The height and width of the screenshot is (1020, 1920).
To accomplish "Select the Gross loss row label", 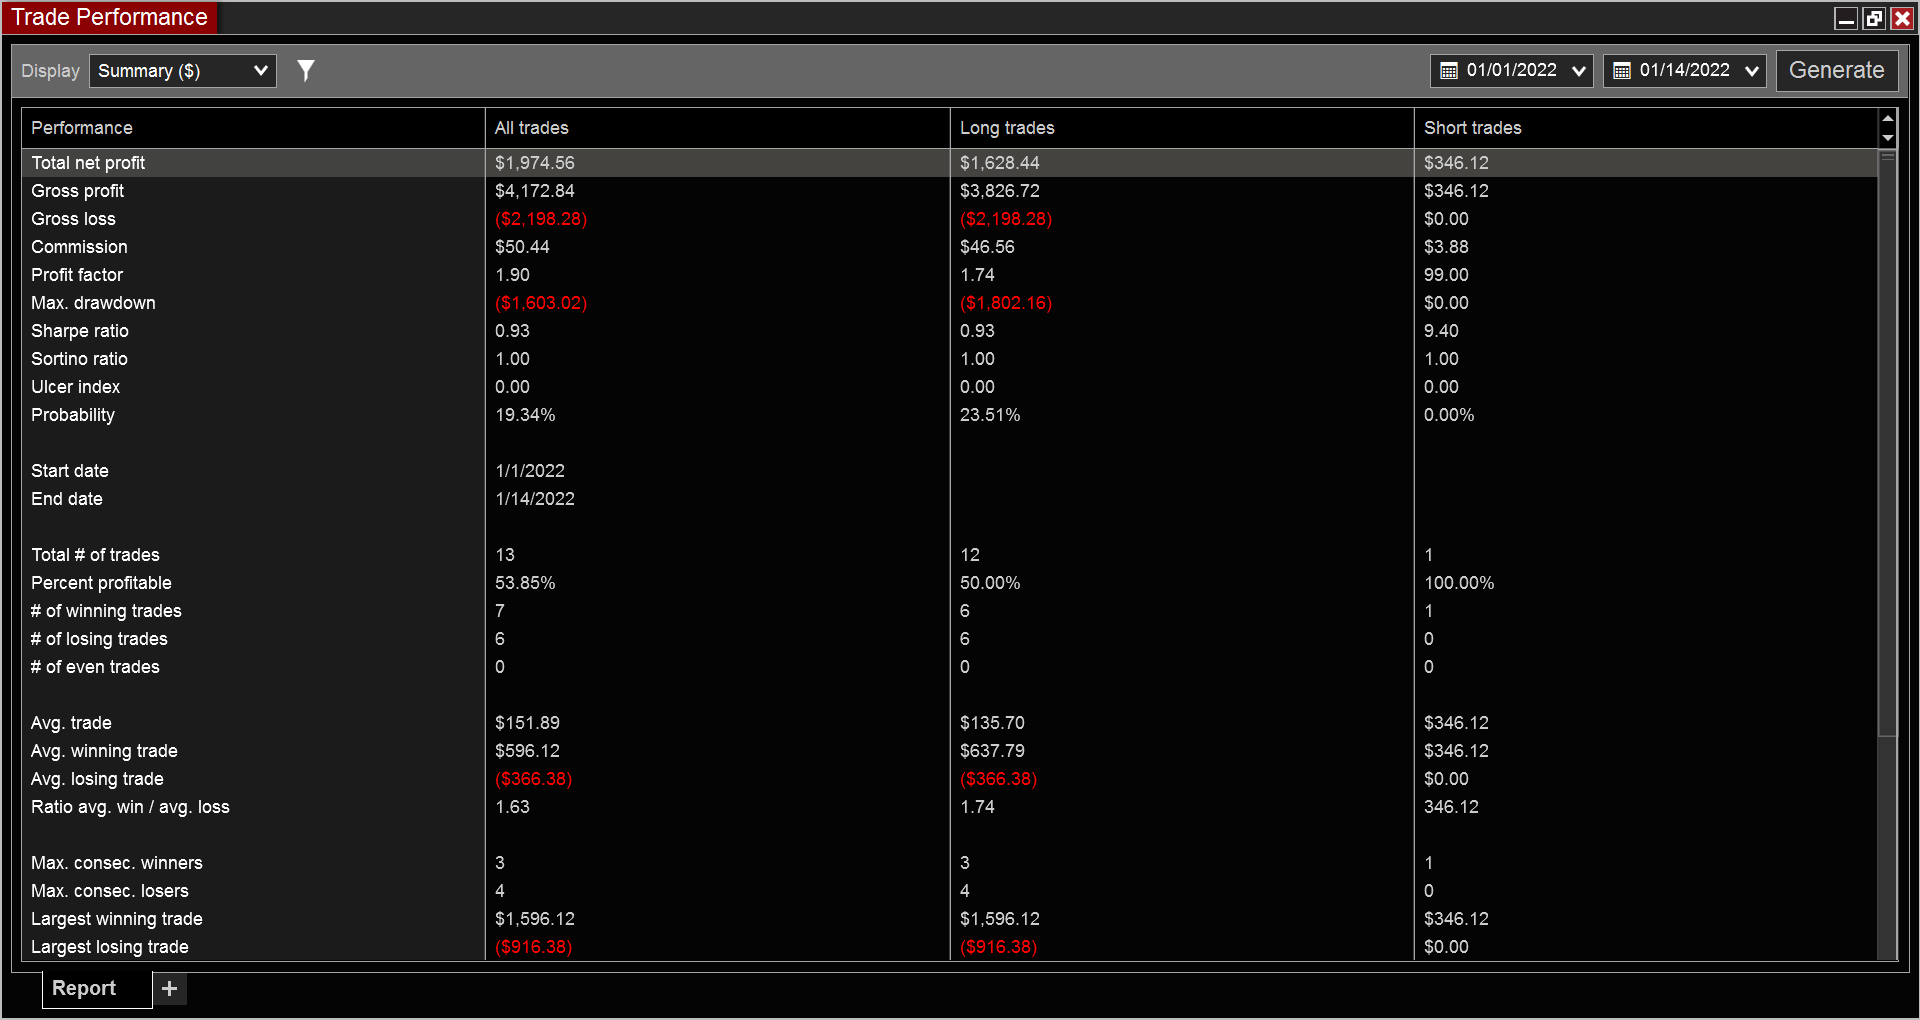I will [73, 219].
